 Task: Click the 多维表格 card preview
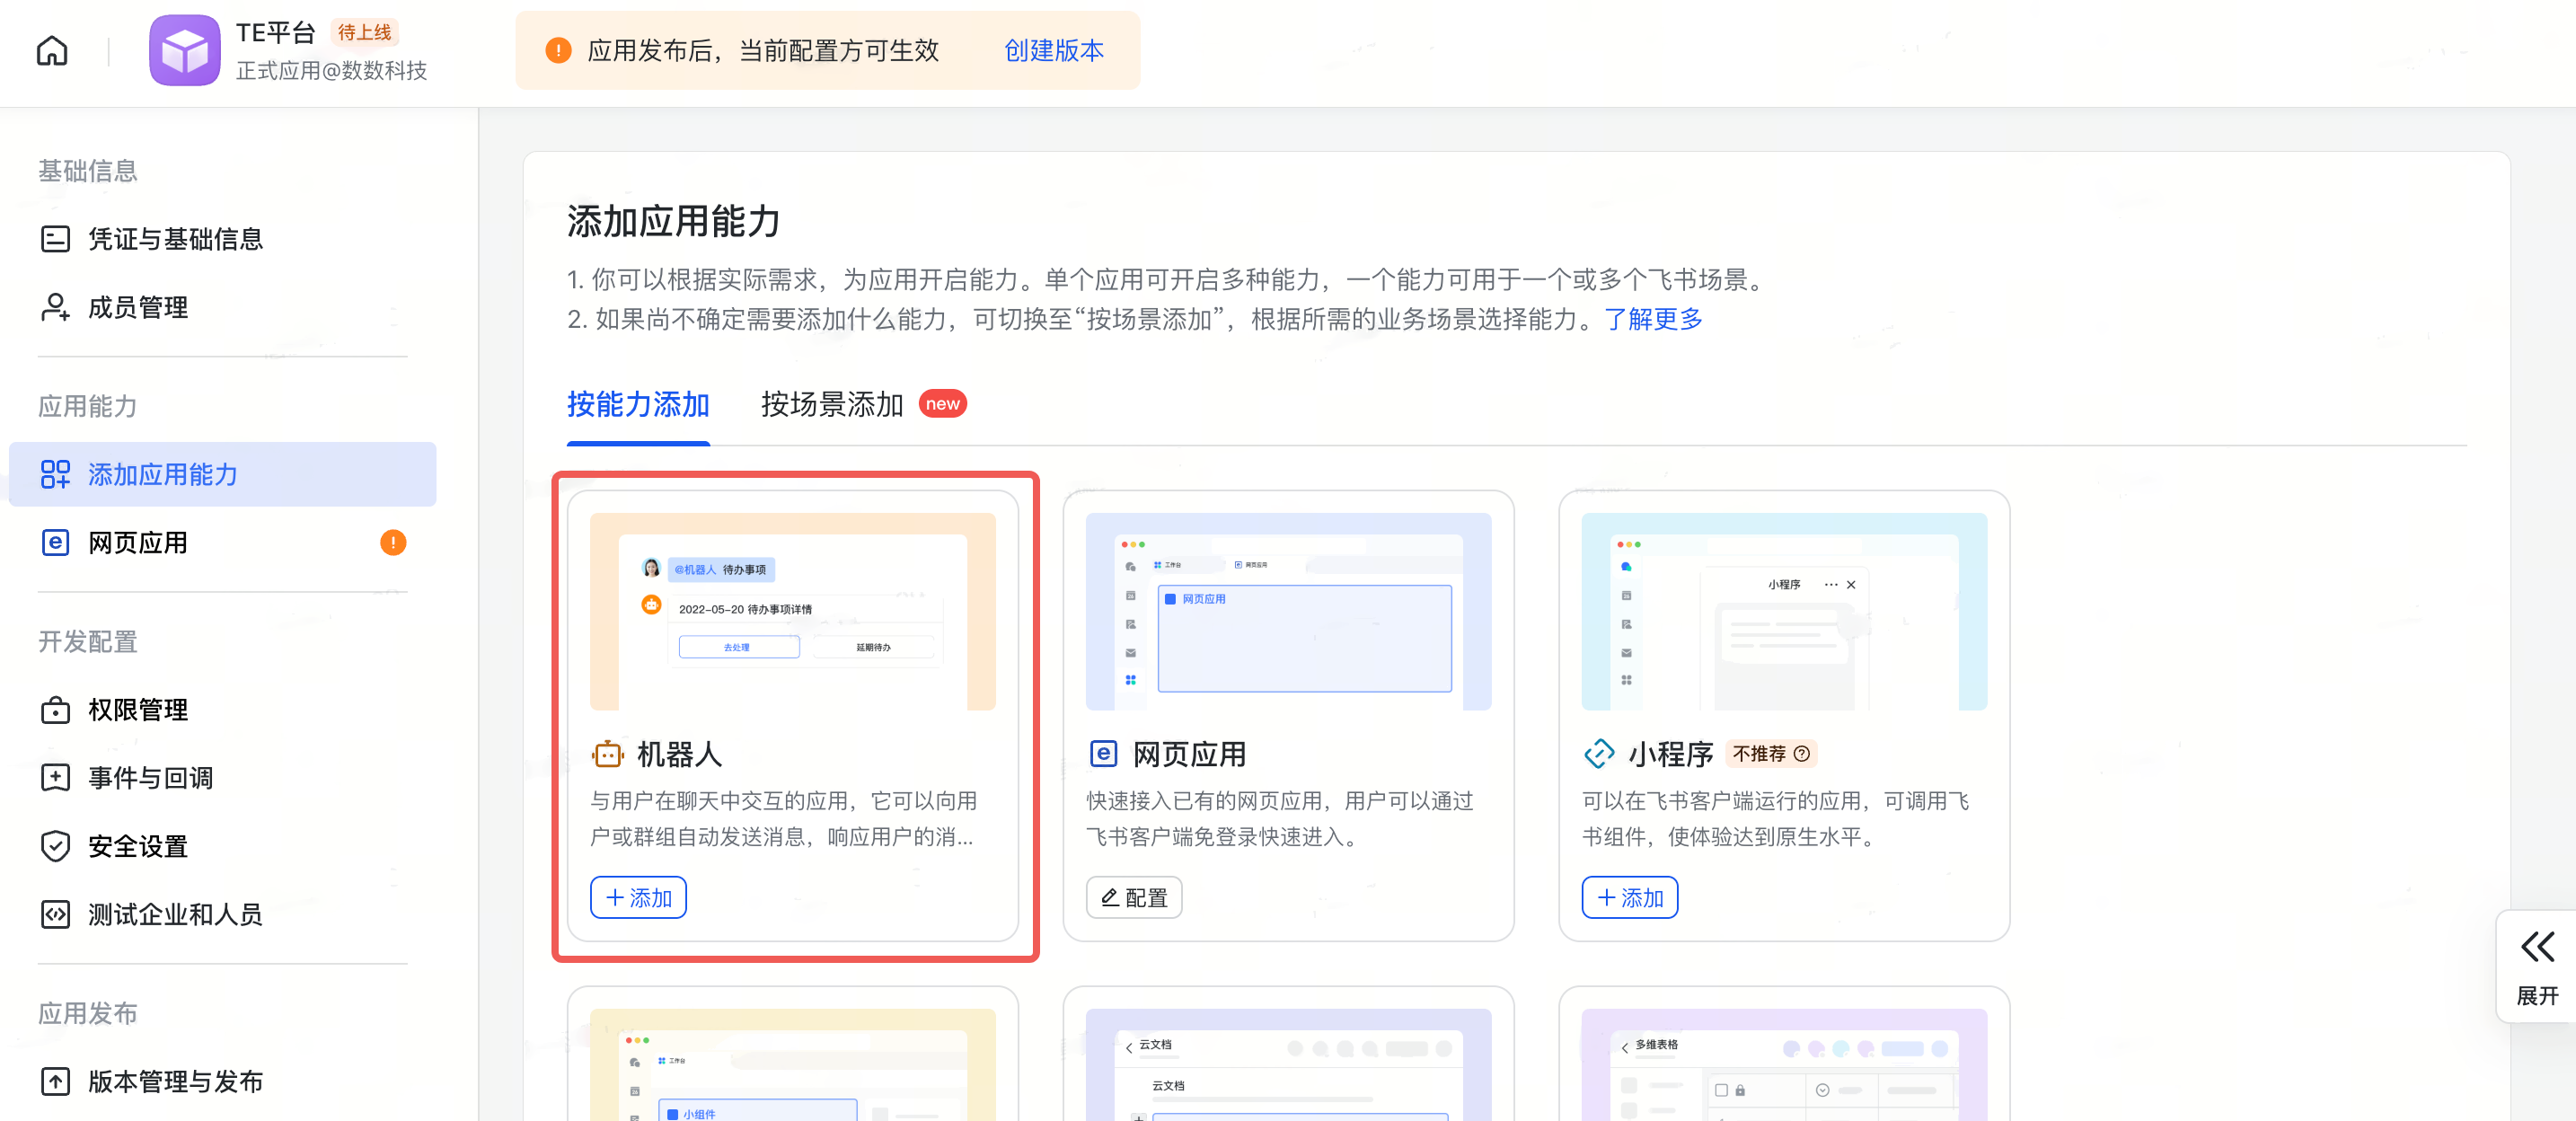(x=1784, y=1064)
